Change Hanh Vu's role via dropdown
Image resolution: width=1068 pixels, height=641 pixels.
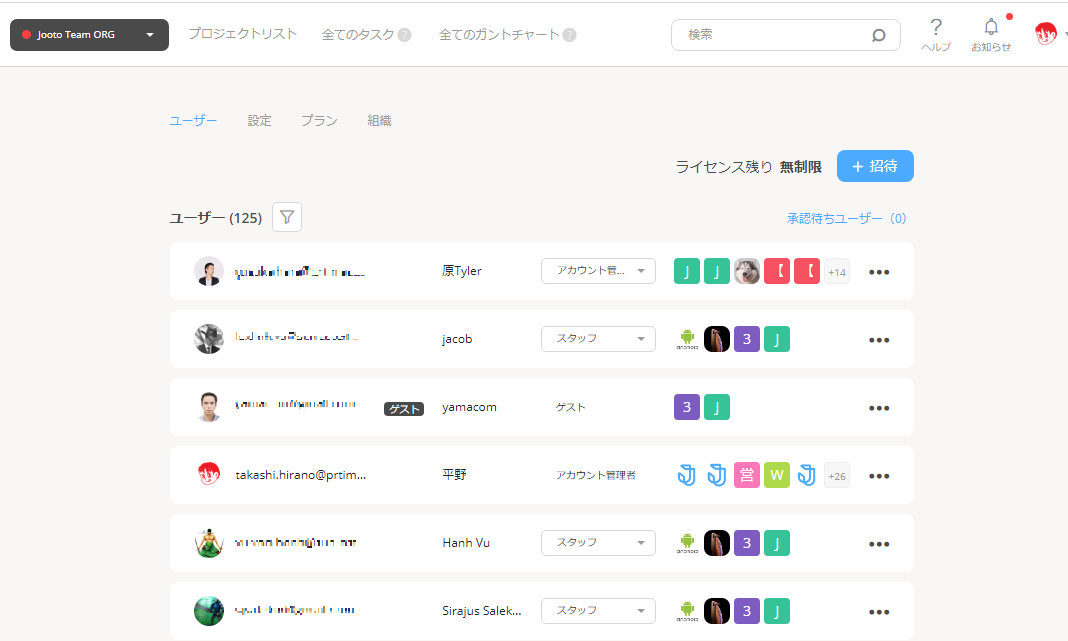(x=598, y=543)
